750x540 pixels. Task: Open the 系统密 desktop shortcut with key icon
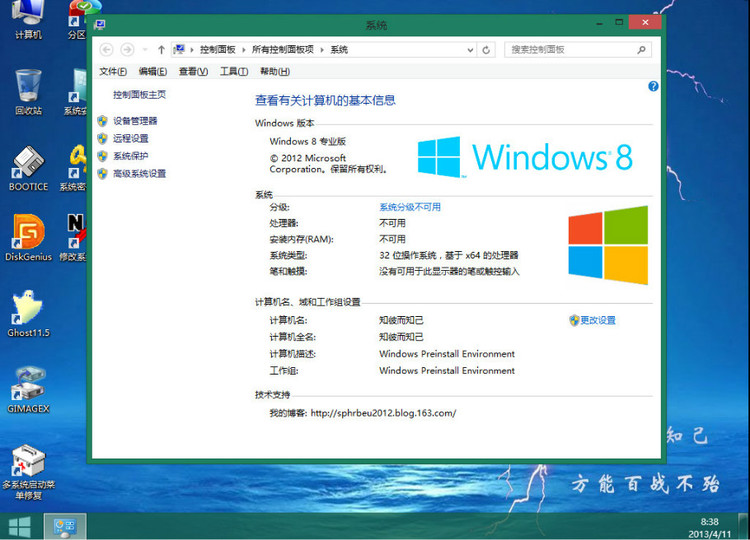pyautogui.click(x=73, y=168)
